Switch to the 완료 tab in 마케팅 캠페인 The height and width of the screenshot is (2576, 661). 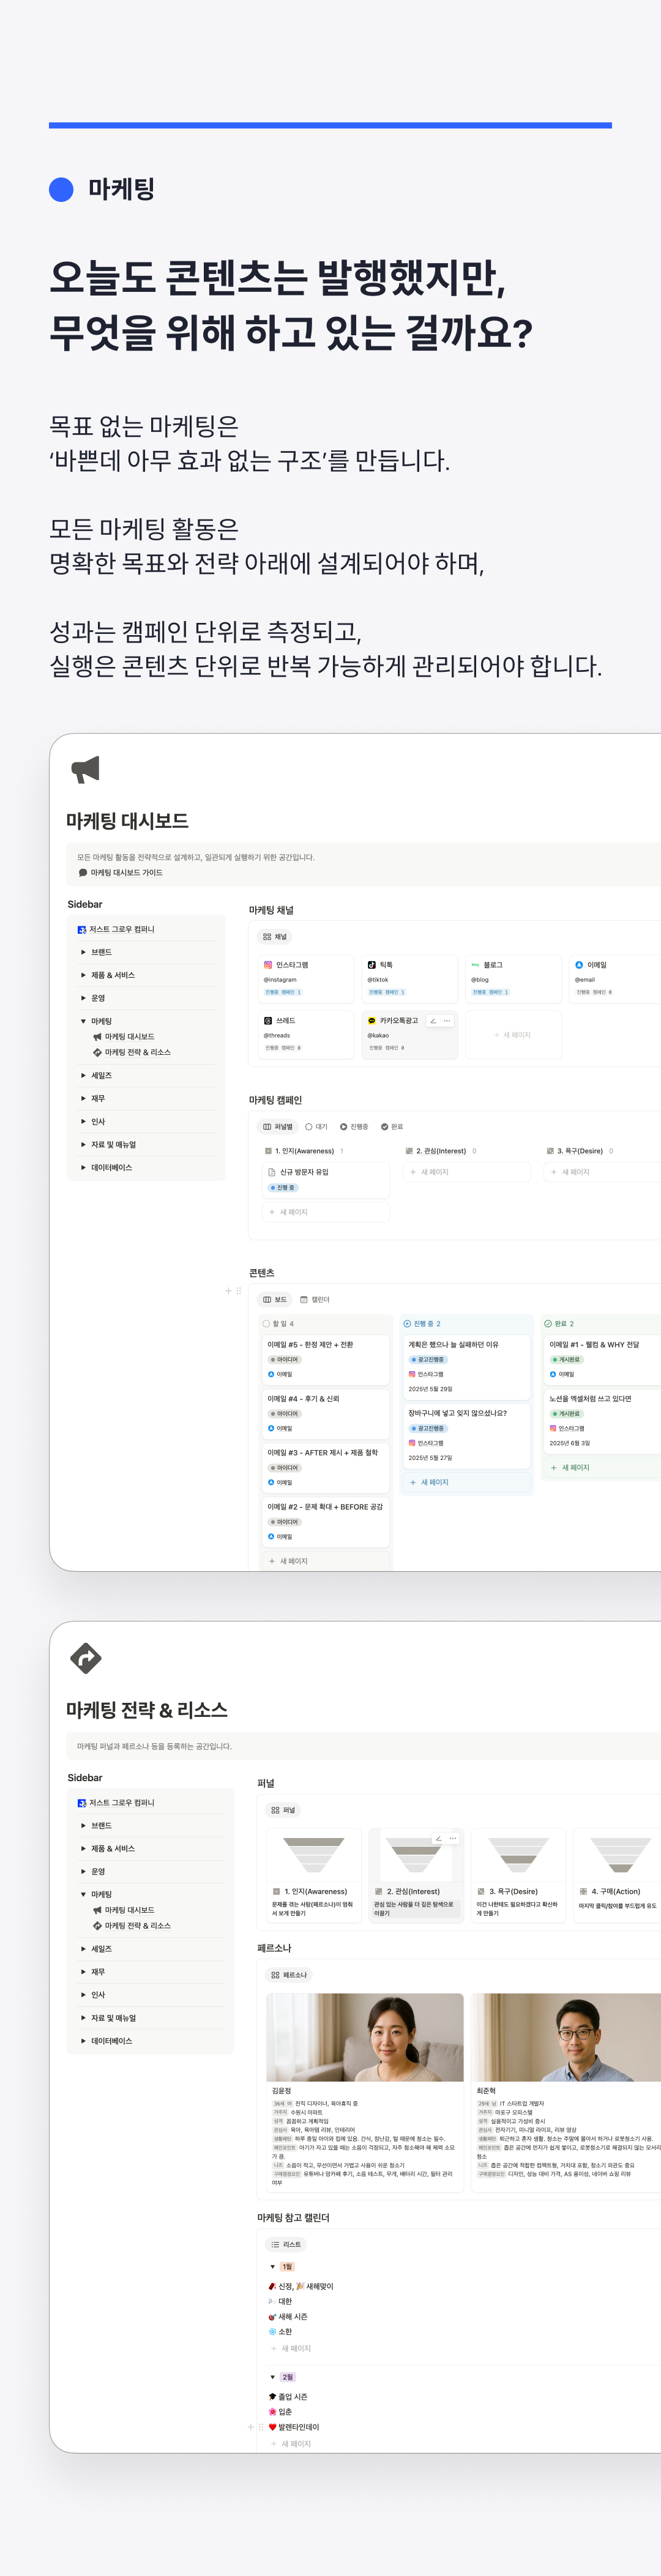point(392,1126)
